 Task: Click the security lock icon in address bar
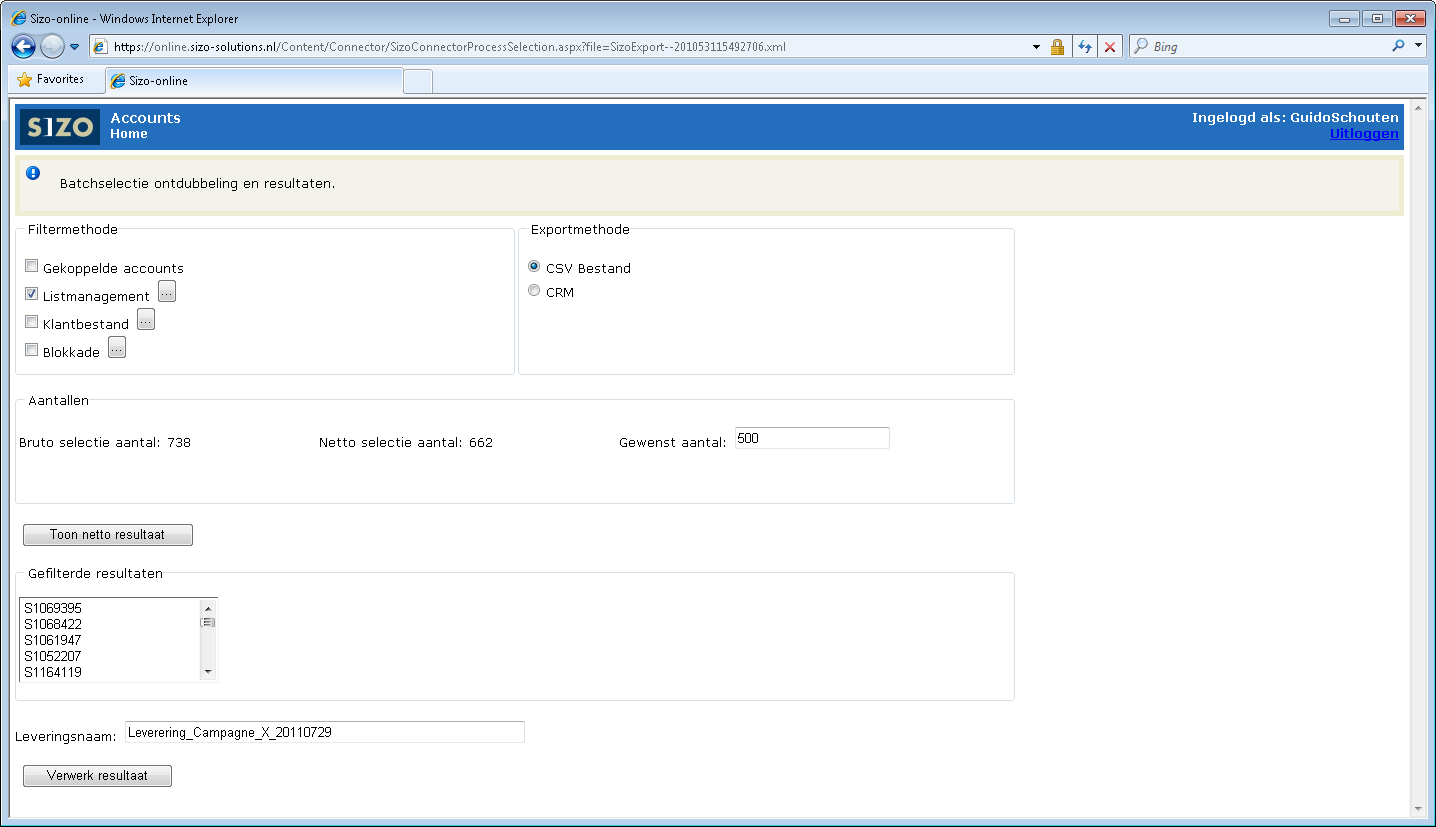coord(1057,47)
